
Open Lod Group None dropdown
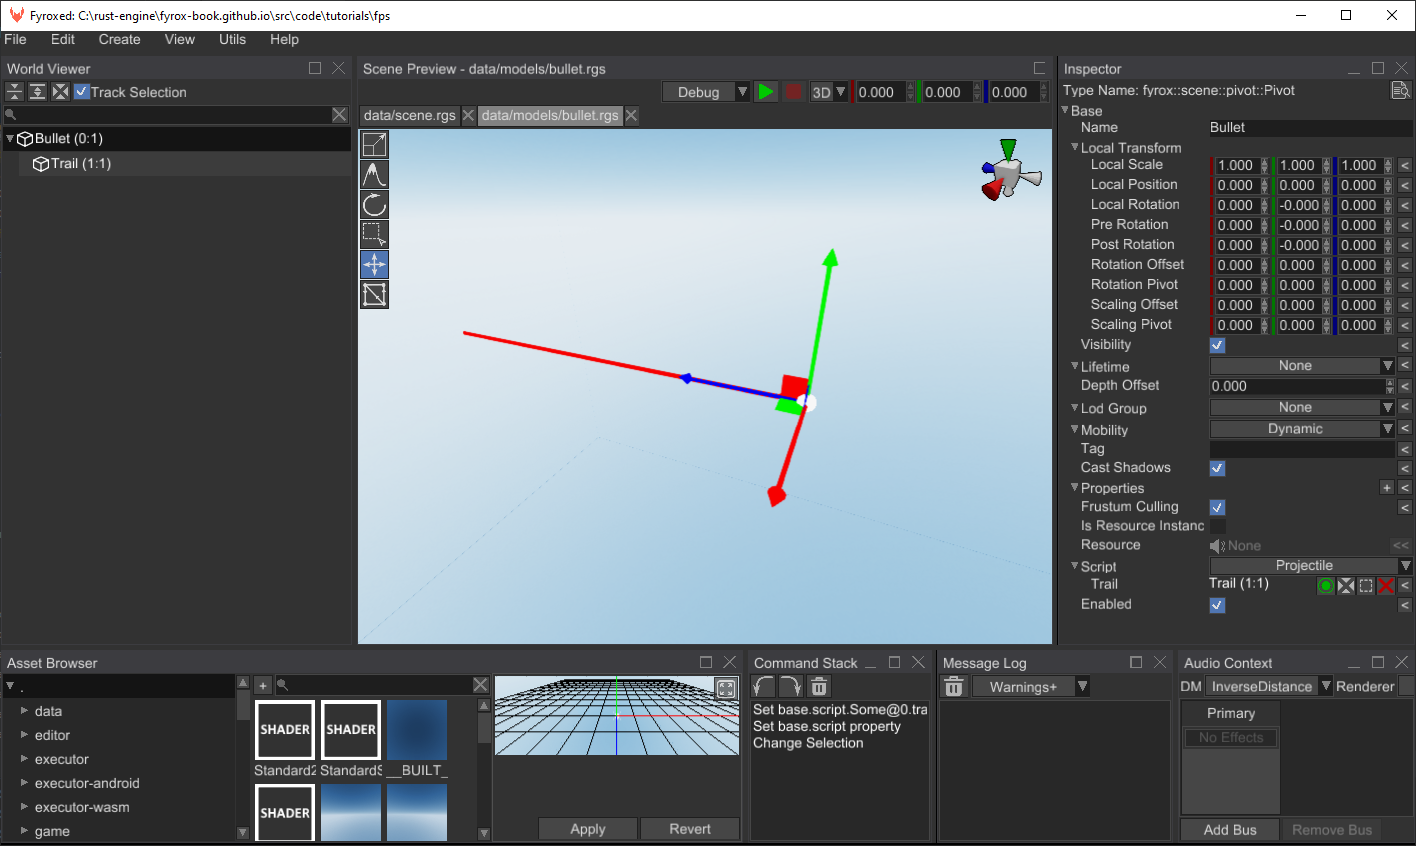(x=1302, y=408)
